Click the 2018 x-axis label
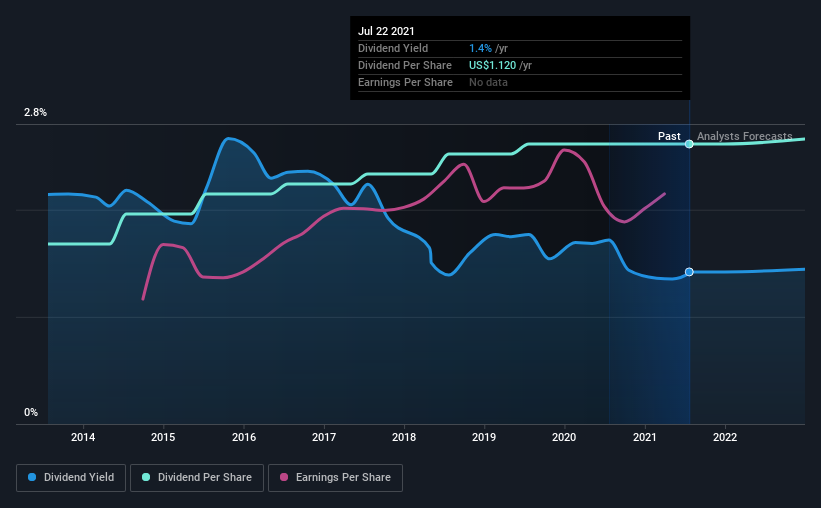Screen dimensions: 821x508 pyautogui.click(x=404, y=437)
